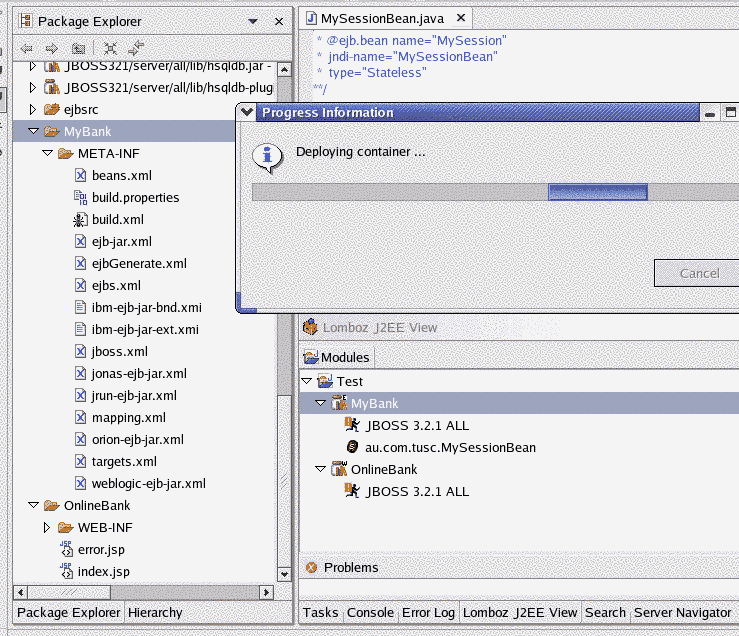
Task: Select the jboss.xml file in tree
Action: point(119,352)
